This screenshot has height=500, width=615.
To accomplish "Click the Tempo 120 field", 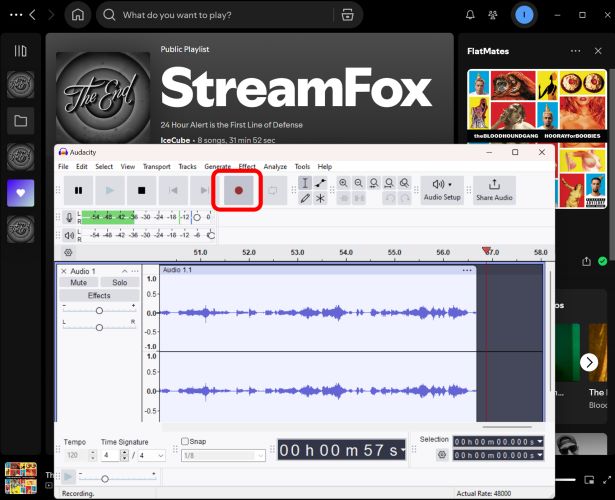I will click(76, 455).
